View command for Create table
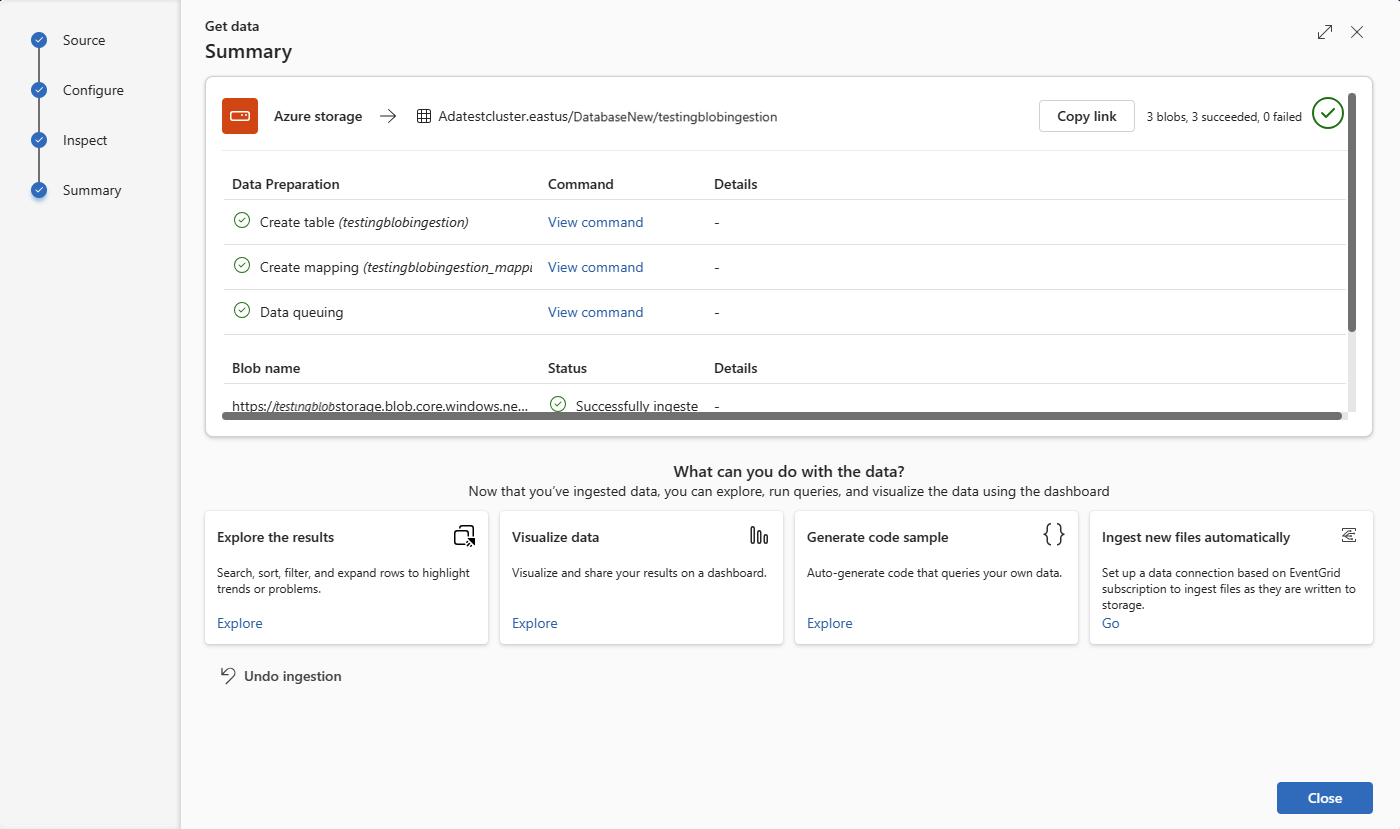Viewport: 1400px width, 829px height. click(595, 222)
